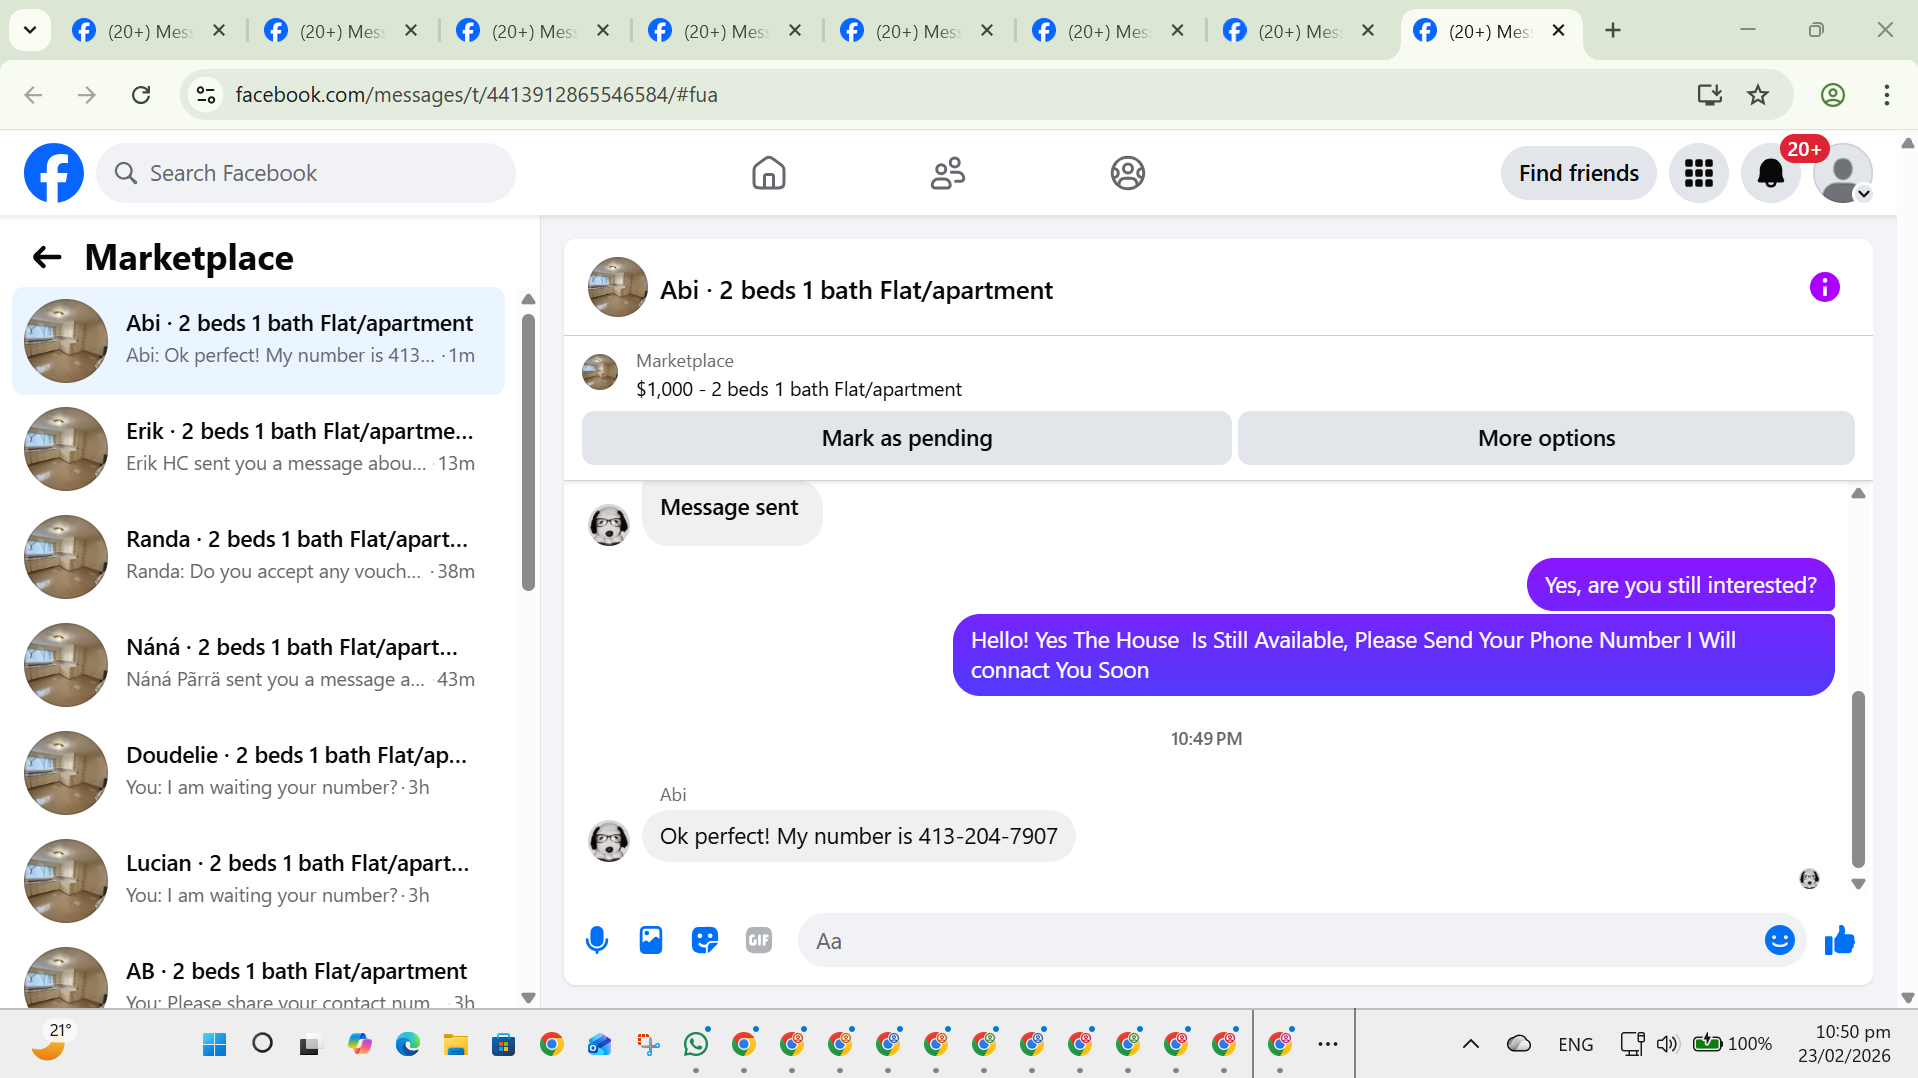The height and width of the screenshot is (1078, 1918).
Task: Show hidden system tray icons
Action: 1470,1044
